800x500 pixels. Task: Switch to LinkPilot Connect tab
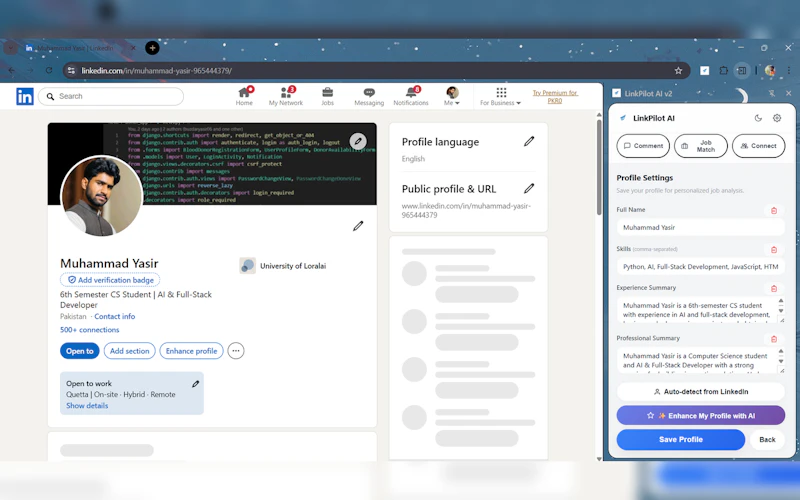point(758,146)
